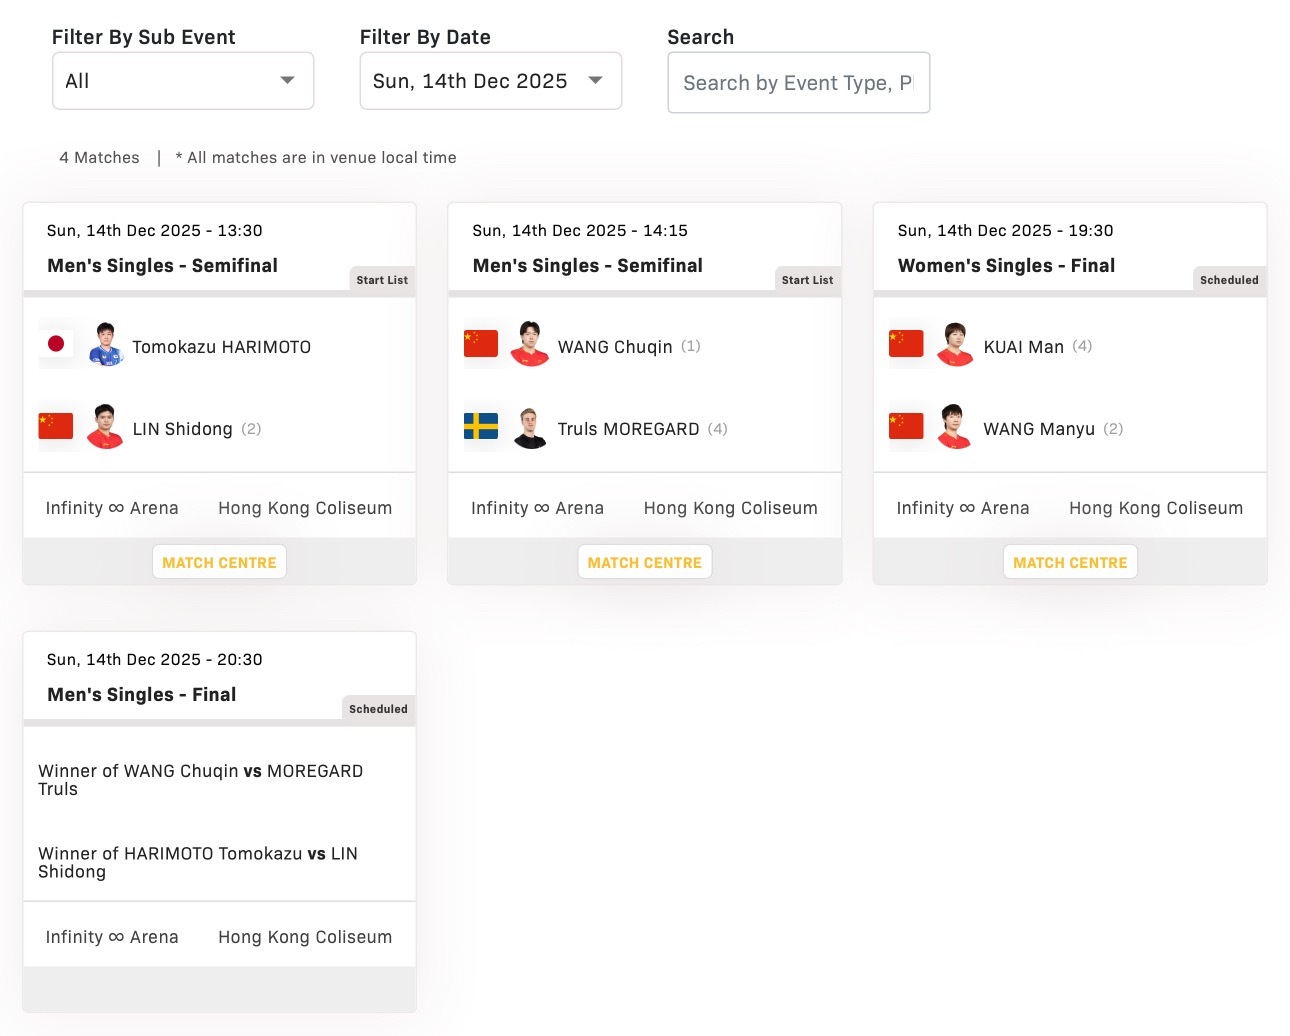The height and width of the screenshot is (1036, 1290).
Task: Open Match Centre for Wang Chuqin semifinal
Action: point(644,562)
